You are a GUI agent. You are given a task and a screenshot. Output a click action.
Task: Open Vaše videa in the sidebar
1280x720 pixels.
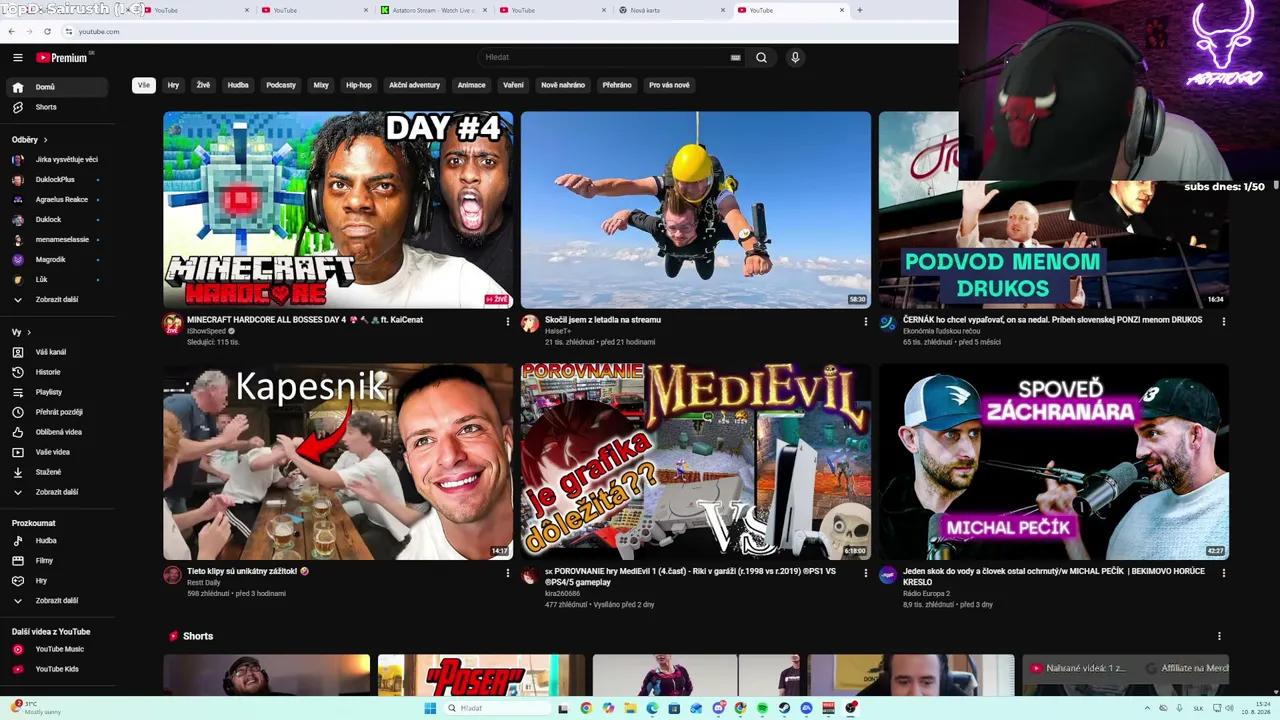click(x=56, y=452)
